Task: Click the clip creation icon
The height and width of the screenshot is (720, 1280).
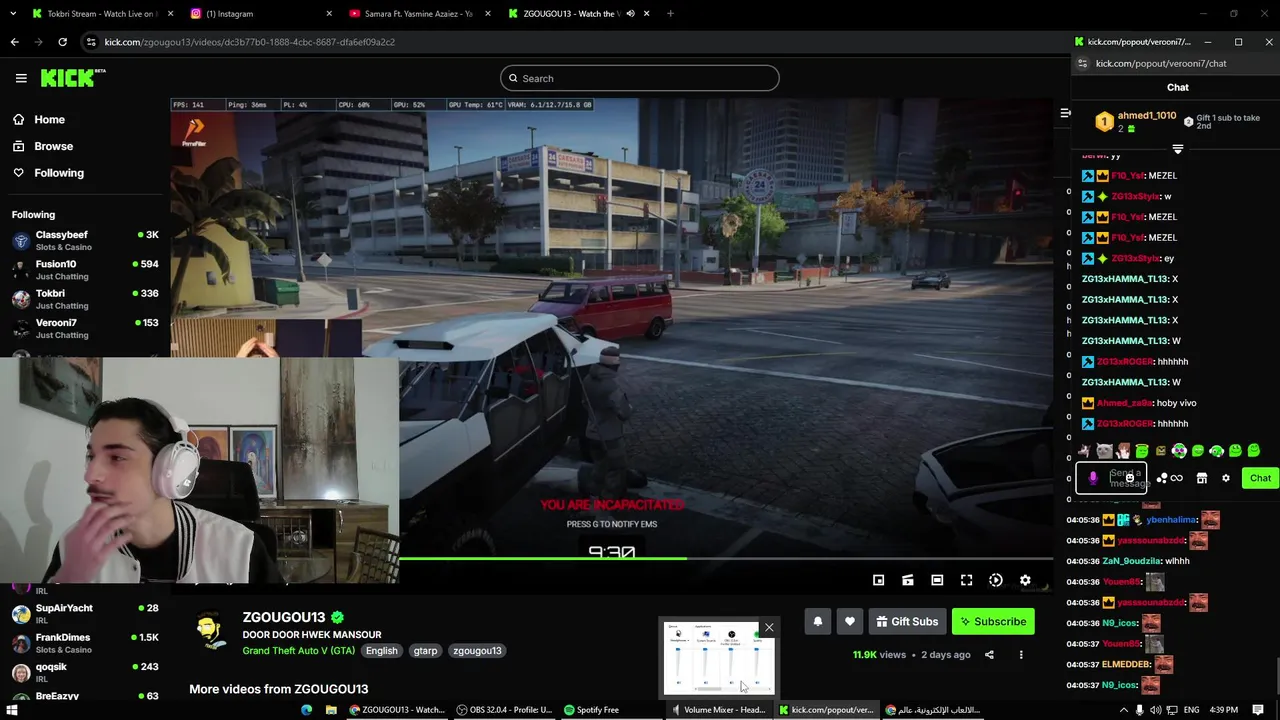Action: [x=907, y=580]
